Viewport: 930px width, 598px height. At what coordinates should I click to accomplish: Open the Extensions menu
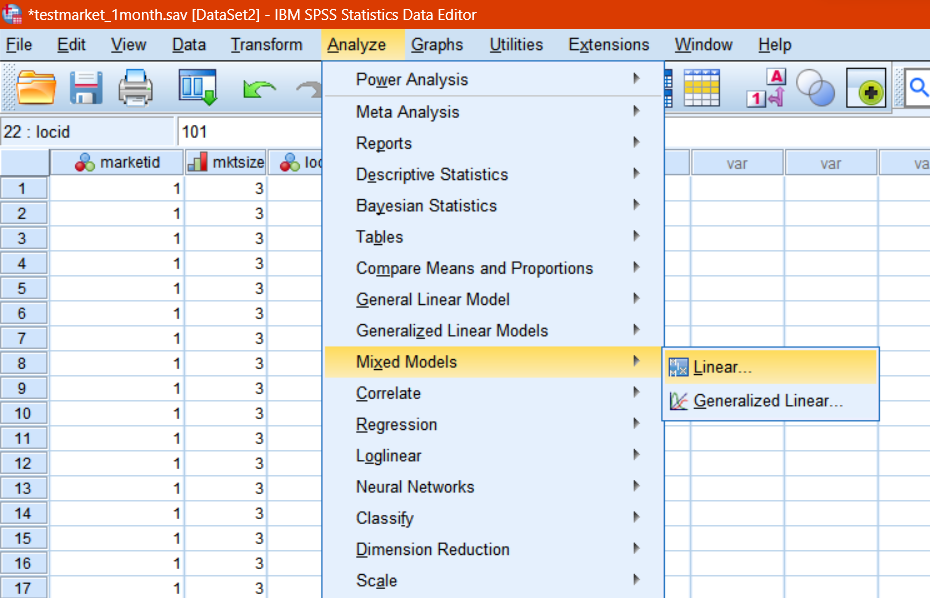pyautogui.click(x=609, y=44)
